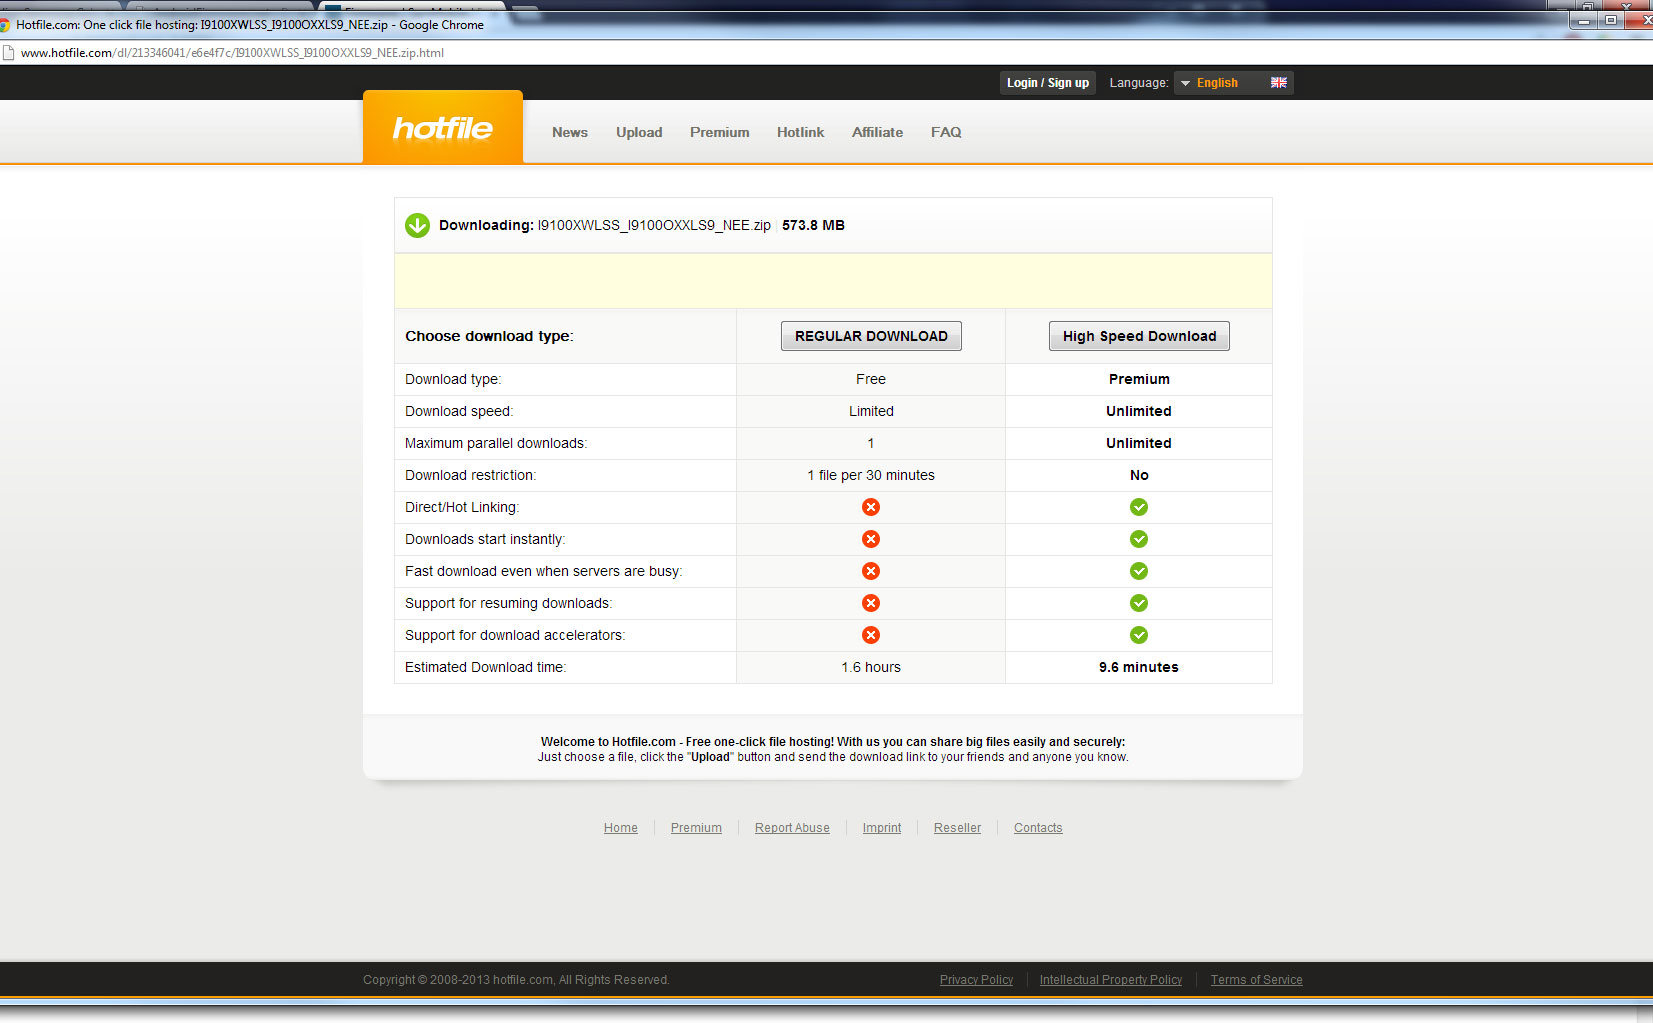
Task: Choose High Speed Download
Action: (x=1138, y=336)
